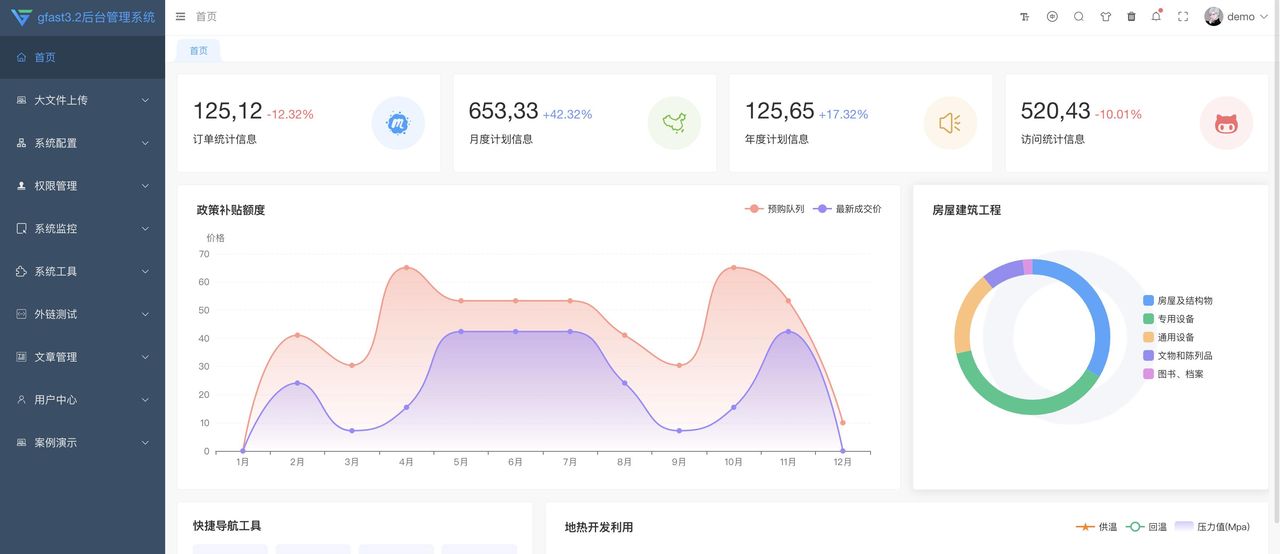The width and height of the screenshot is (1280, 554).
Task: Click the 外链测试 sidebar icon
Action: [22, 314]
